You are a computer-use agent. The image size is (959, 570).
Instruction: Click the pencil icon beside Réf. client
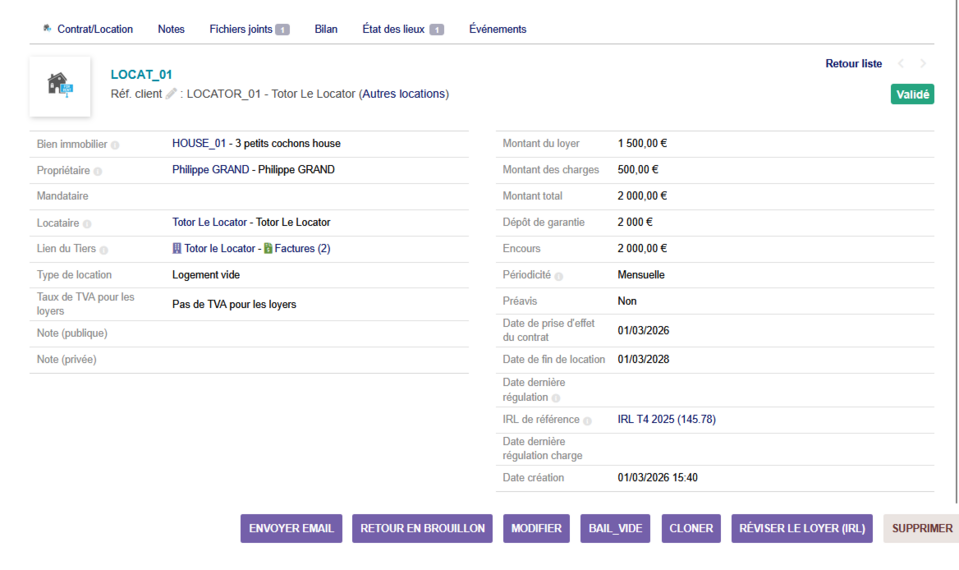click(171, 94)
